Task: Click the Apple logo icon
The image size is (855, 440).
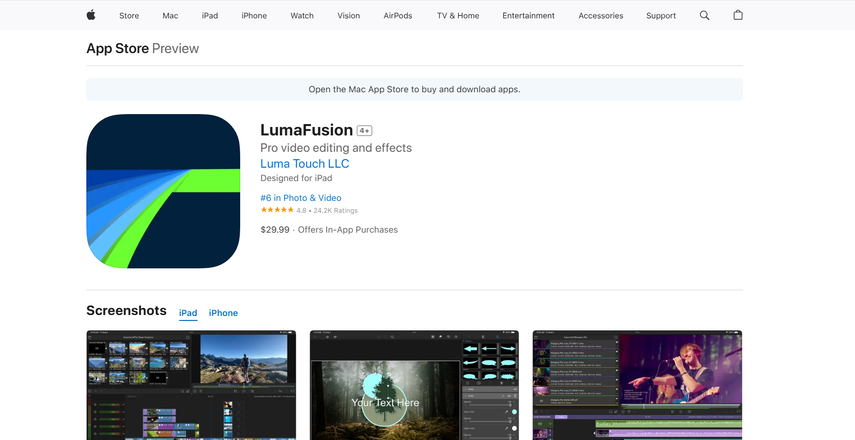Action: pyautogui.click(x=91, y=15)
